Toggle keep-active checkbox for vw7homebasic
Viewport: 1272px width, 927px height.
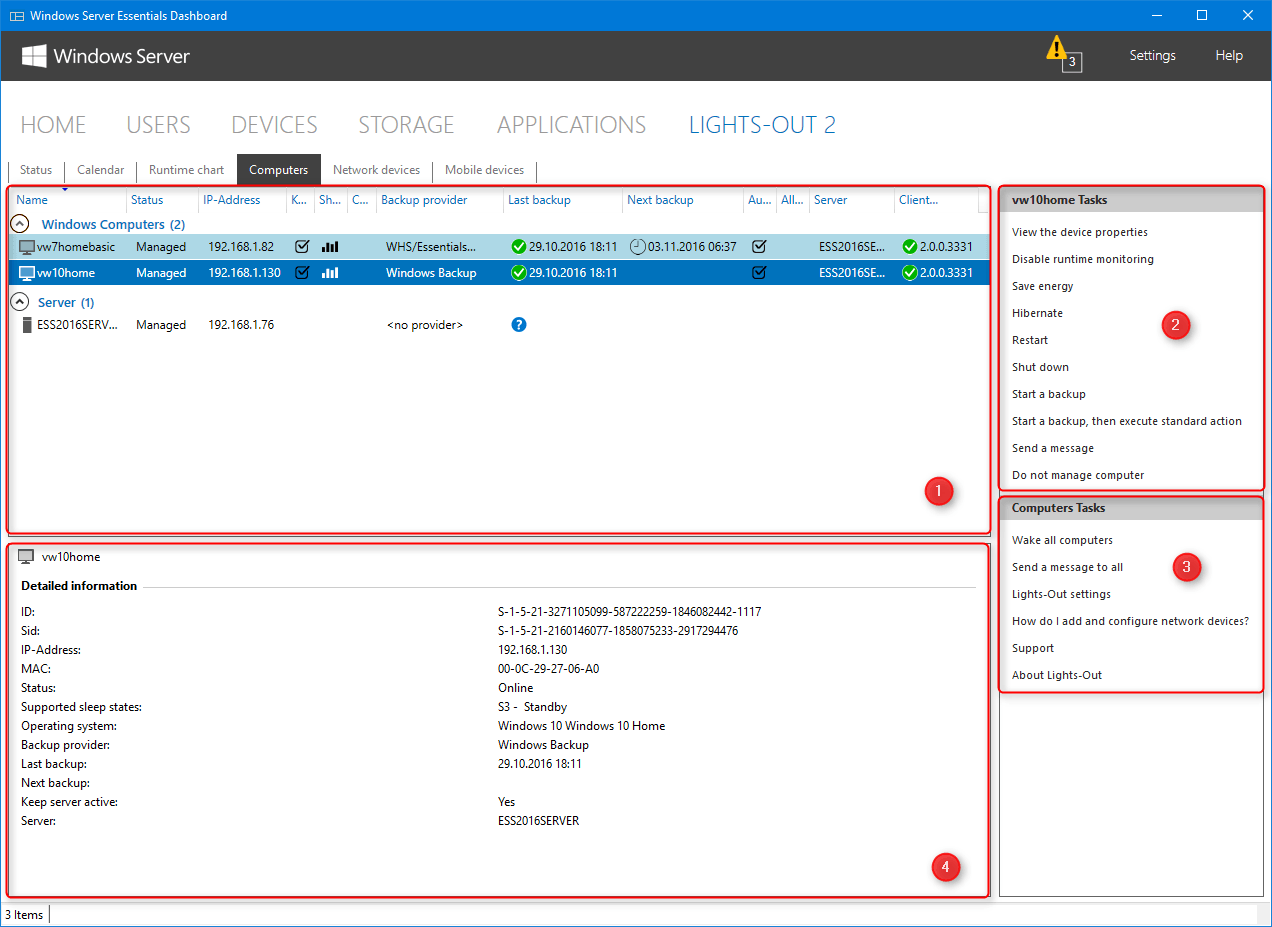coord(302,247)
